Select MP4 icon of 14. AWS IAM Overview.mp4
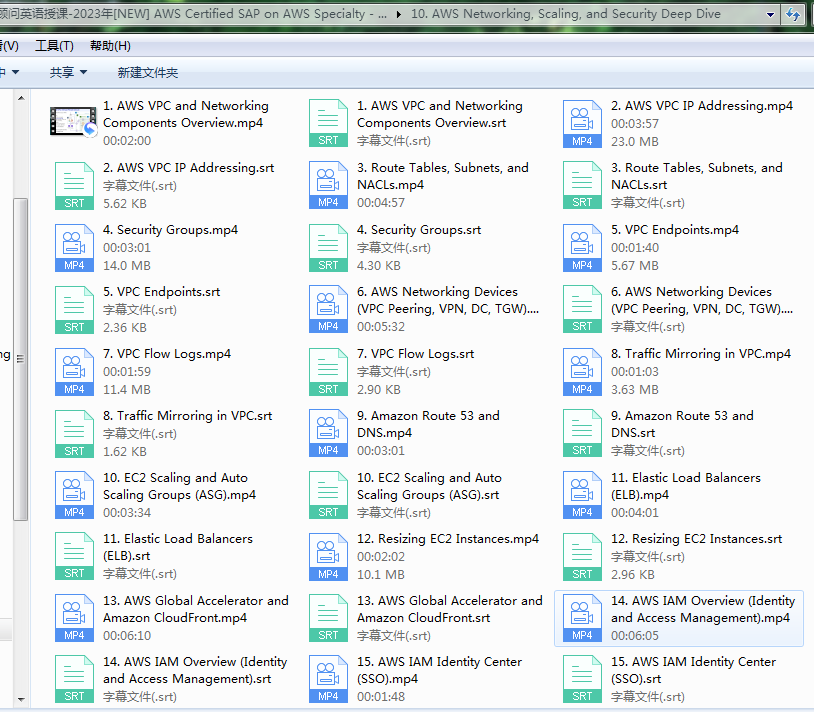 pos(582,618)
